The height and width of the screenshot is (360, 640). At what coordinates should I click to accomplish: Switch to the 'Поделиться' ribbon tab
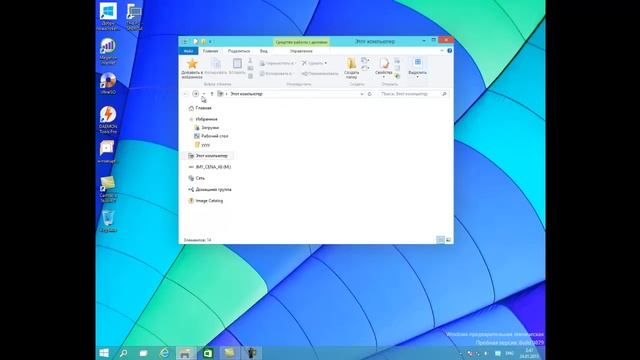tap(239, 51)
